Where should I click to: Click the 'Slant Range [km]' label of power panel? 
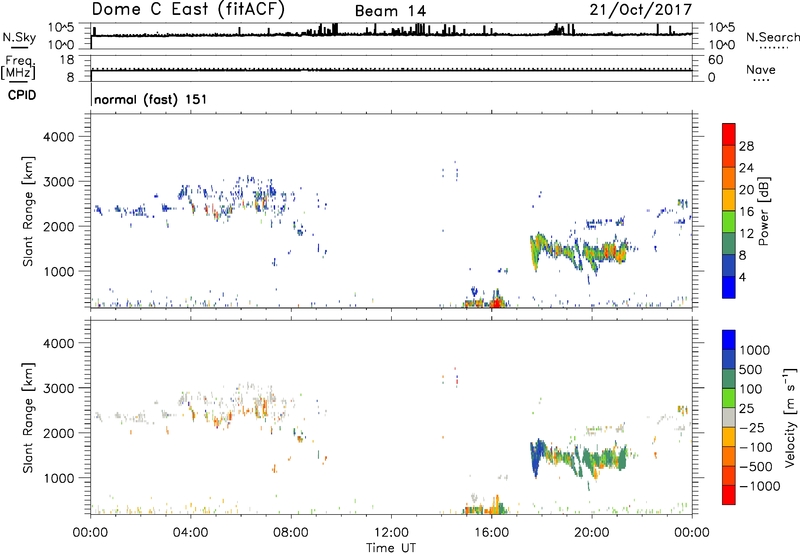click(x=28, y=211)
